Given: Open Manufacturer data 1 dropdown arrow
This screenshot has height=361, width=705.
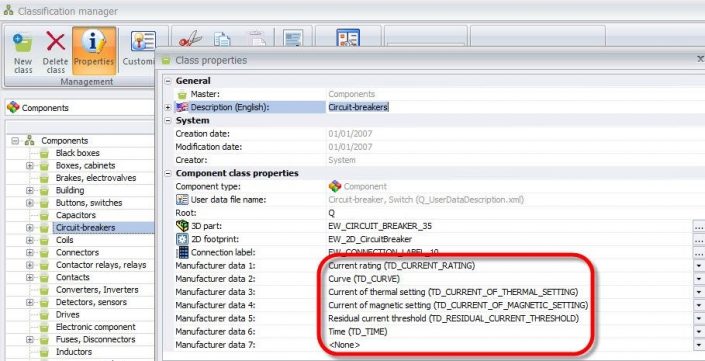Looking at the screenshot, I should [x=699, y=266].
